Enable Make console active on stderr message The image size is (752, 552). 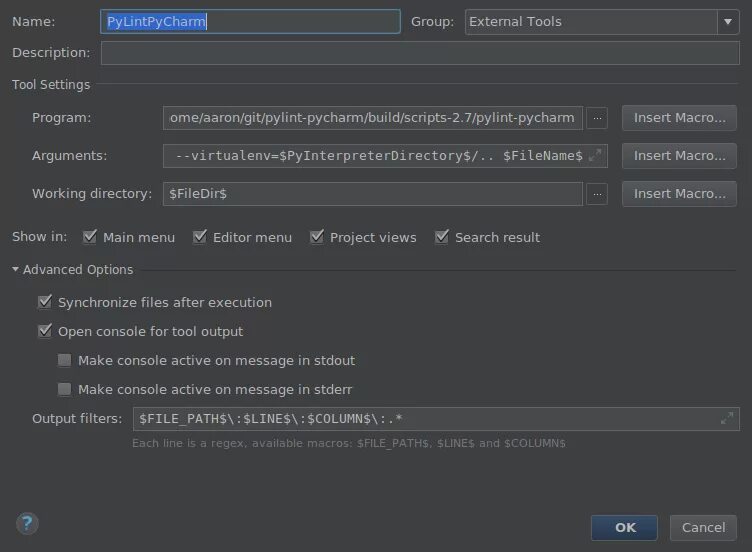click(64, 389)
